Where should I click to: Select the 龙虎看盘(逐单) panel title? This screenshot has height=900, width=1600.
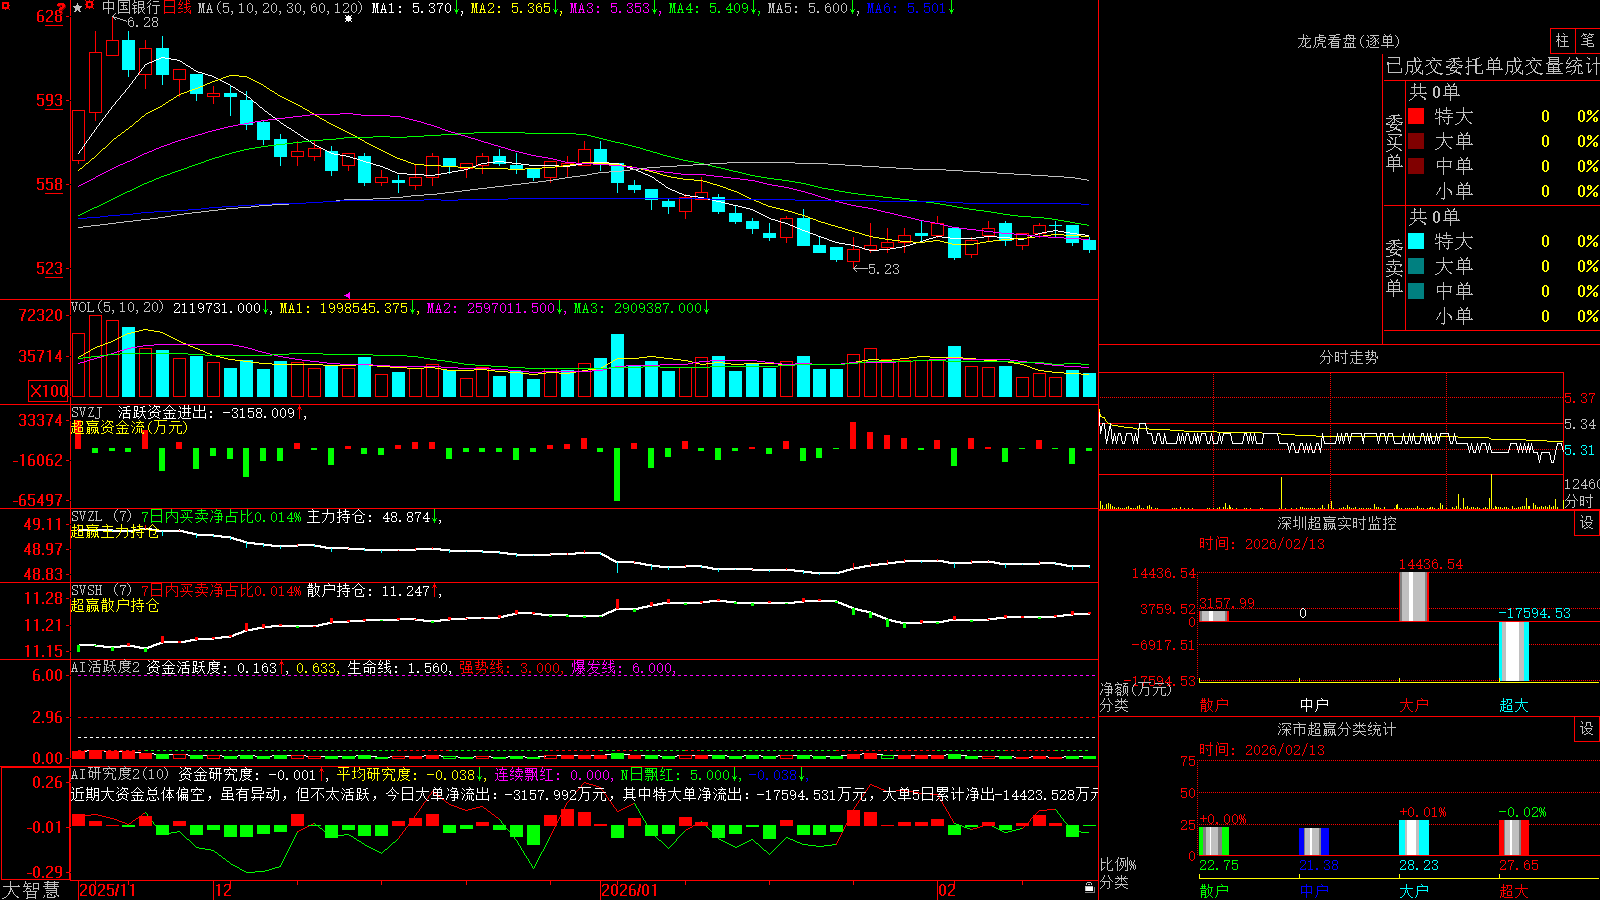click(1348, 41)
